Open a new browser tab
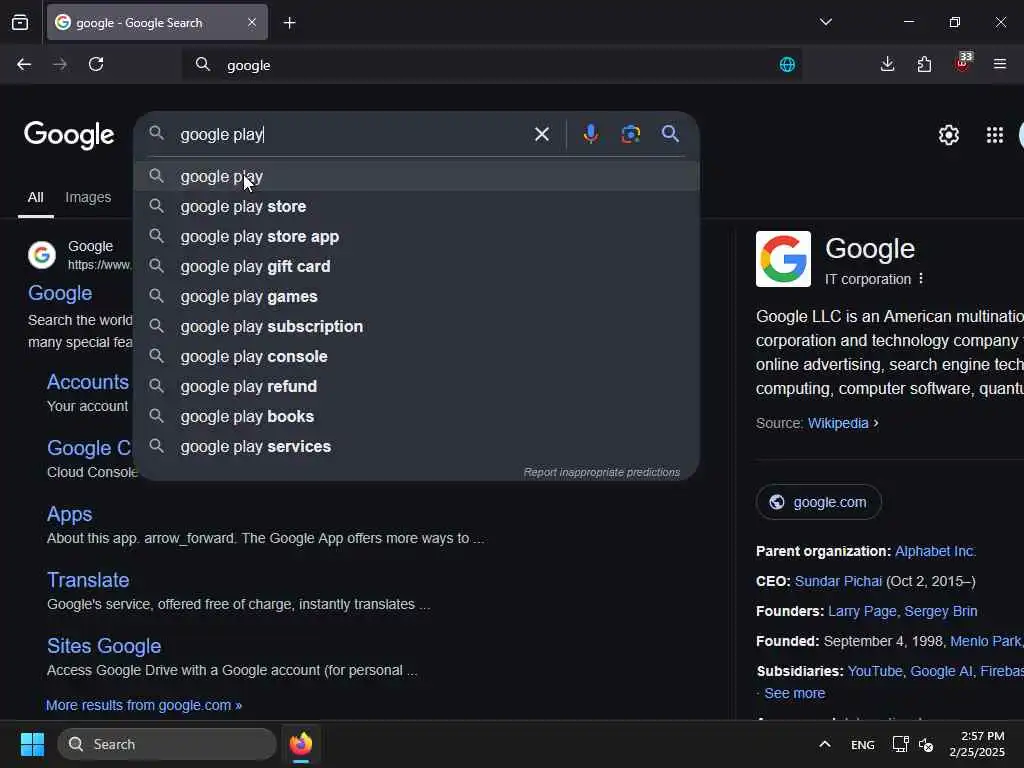1024x768 pixels. [289, 23]
